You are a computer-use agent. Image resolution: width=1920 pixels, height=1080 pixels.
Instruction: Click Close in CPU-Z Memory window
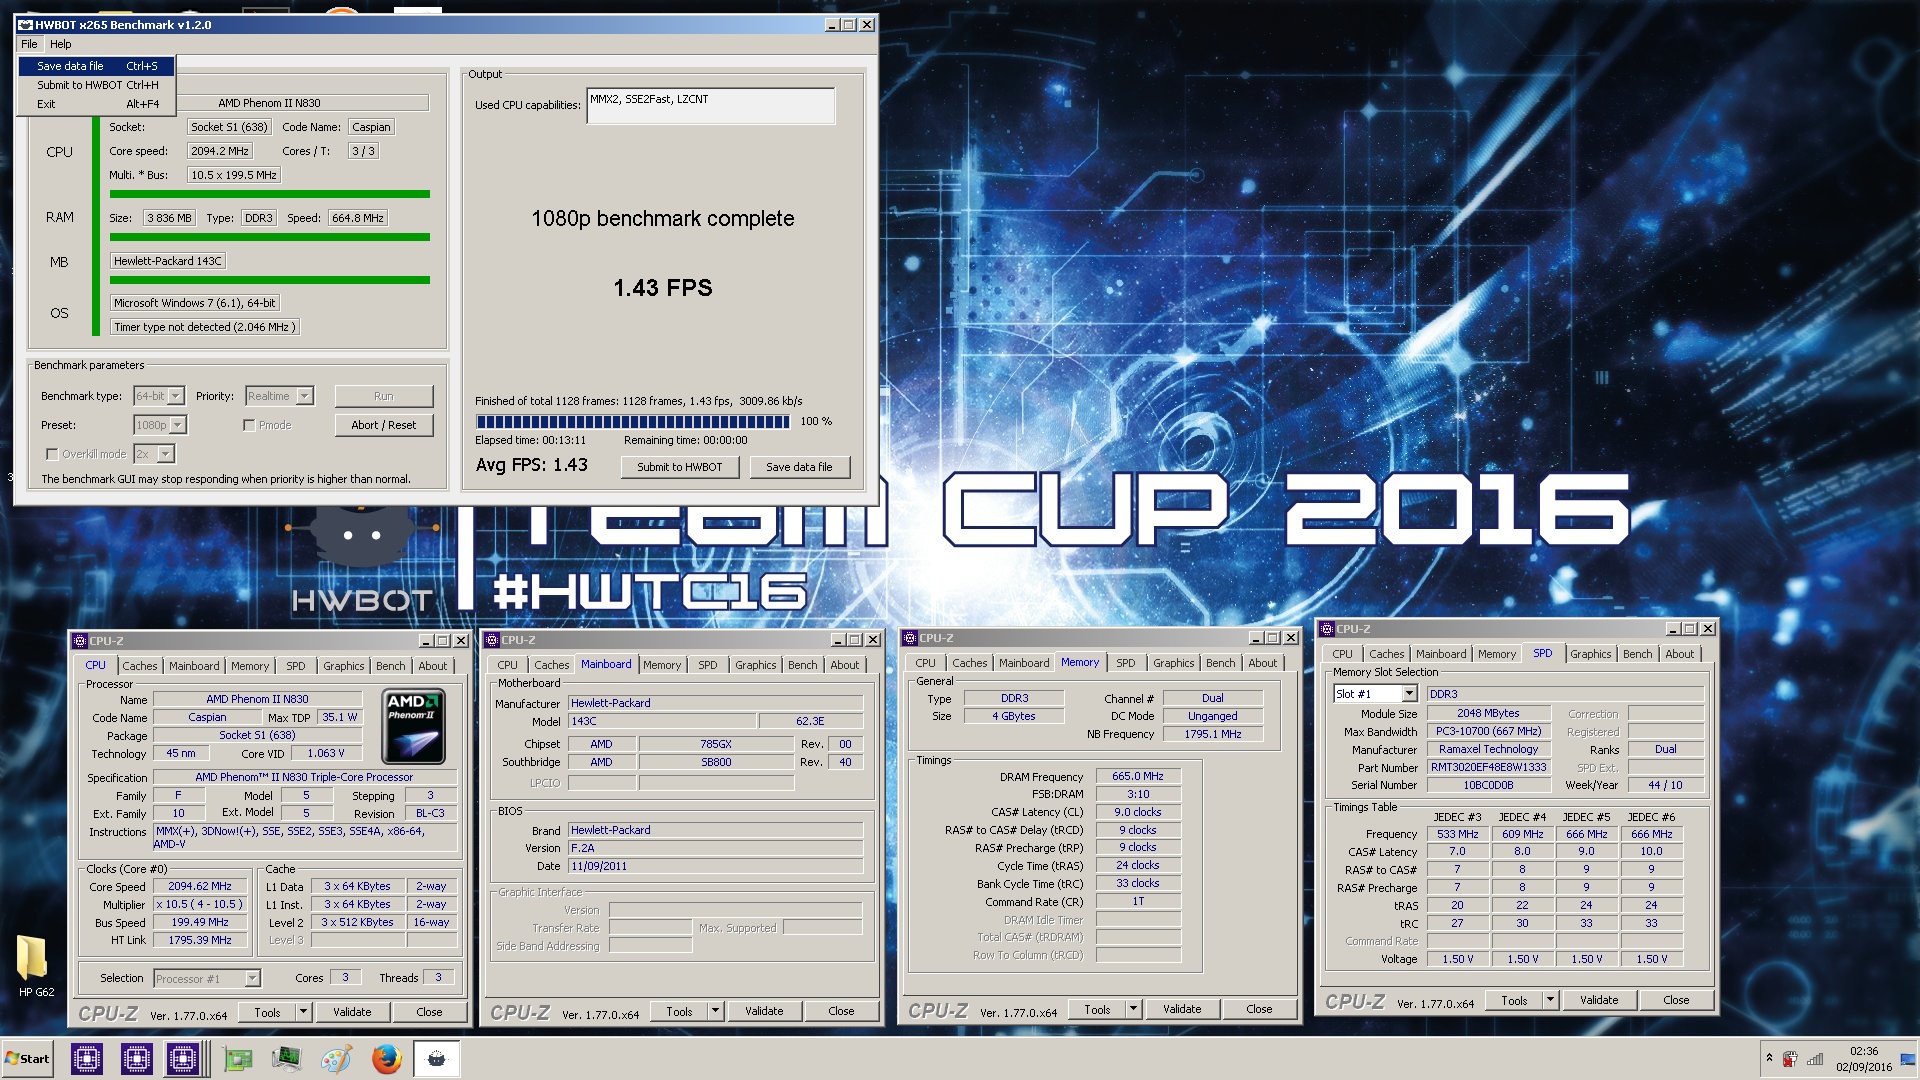[x=1259, y=1009]
